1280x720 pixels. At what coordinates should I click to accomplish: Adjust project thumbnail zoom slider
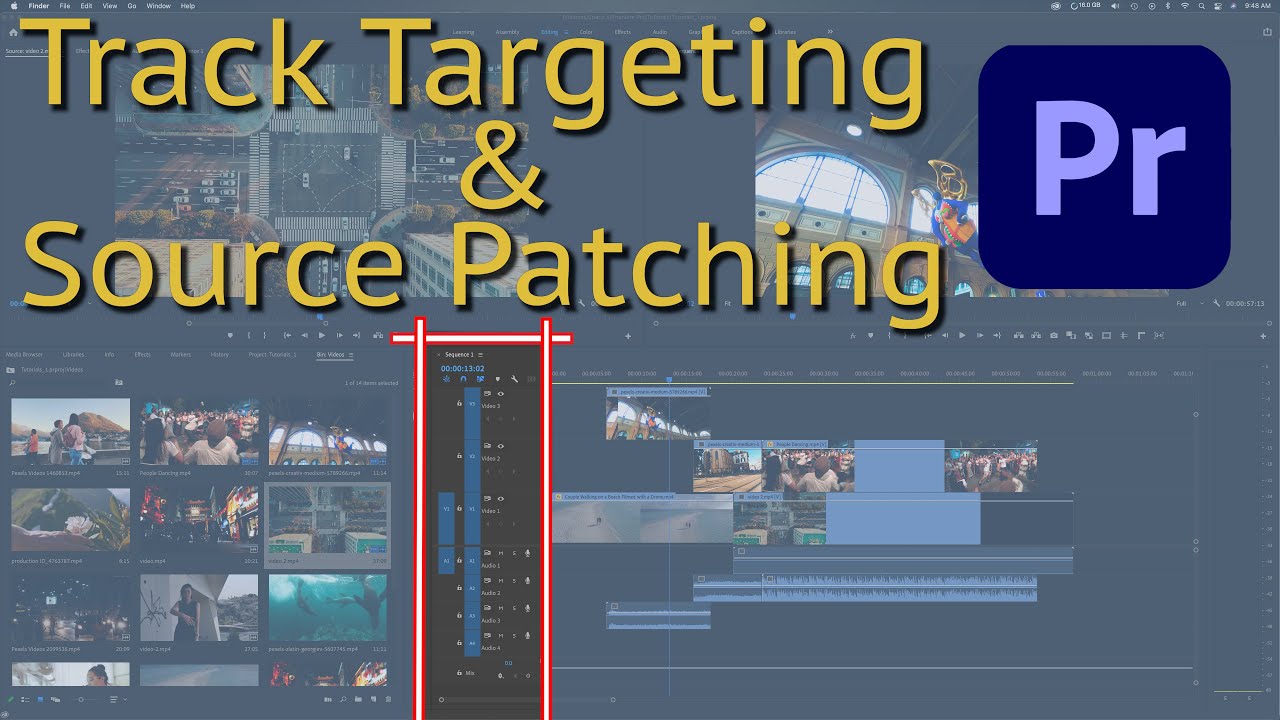(82, 699)
